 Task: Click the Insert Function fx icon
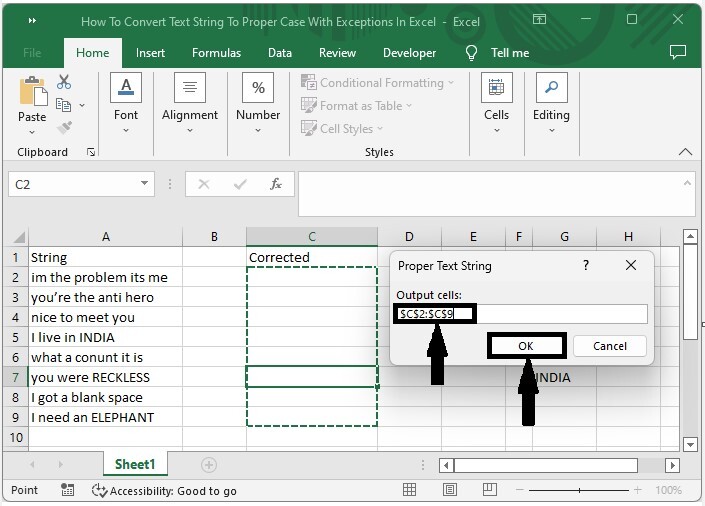tap(276, 184)
